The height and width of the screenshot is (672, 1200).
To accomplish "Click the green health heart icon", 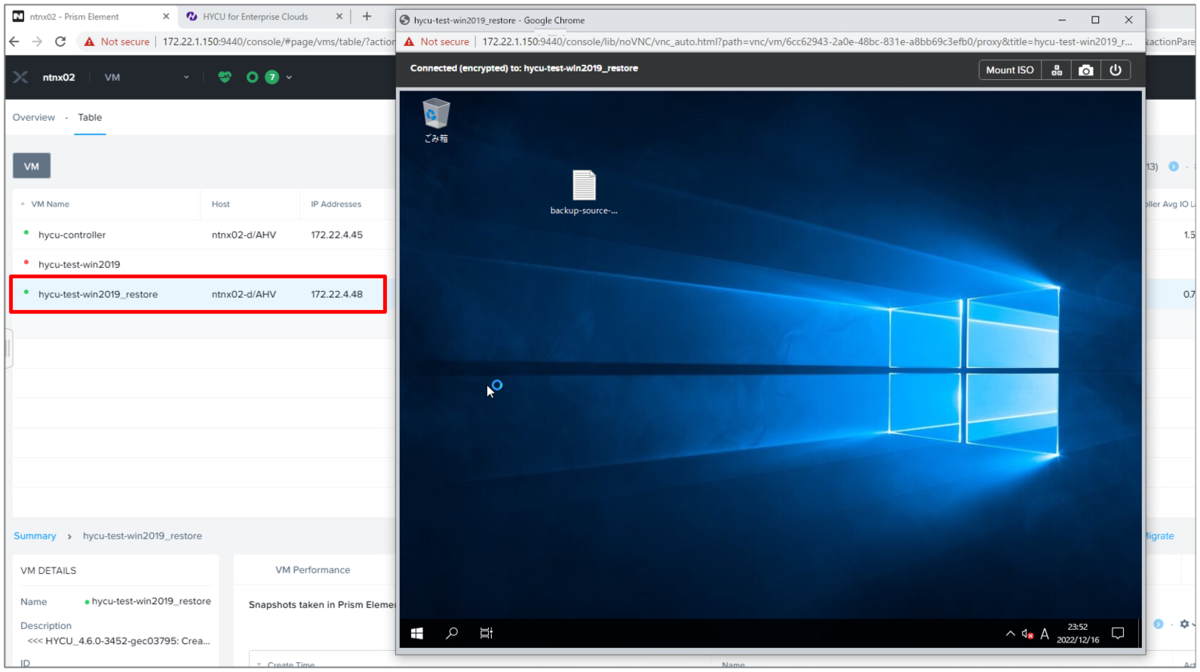I will (x=225, y=77).
